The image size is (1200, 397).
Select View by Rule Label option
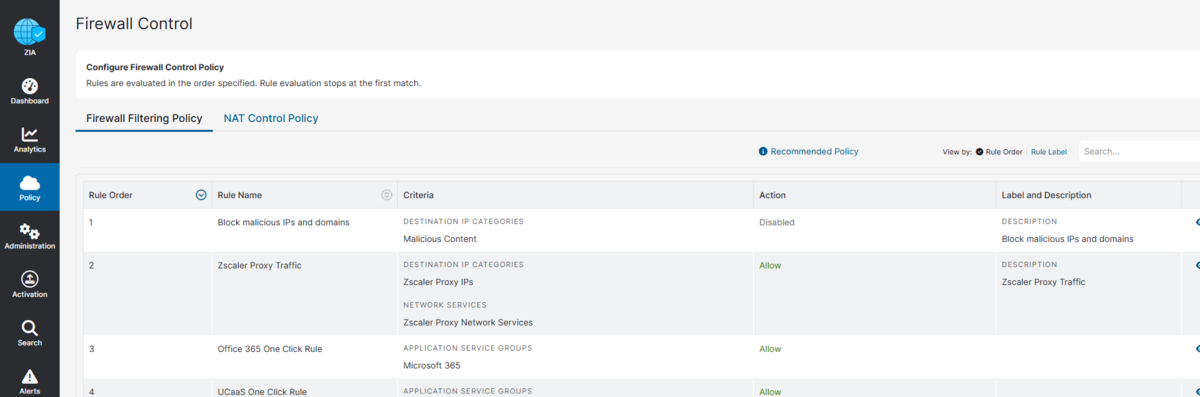pyautogui.click(x=1049, y=152)
